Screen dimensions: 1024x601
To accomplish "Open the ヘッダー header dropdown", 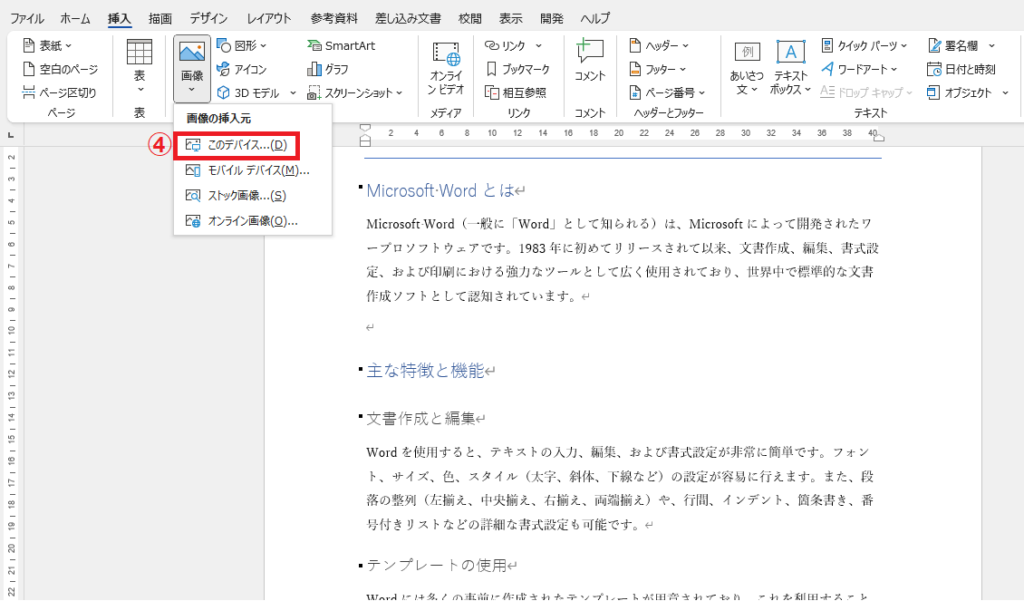I will [x=658, y=46].
